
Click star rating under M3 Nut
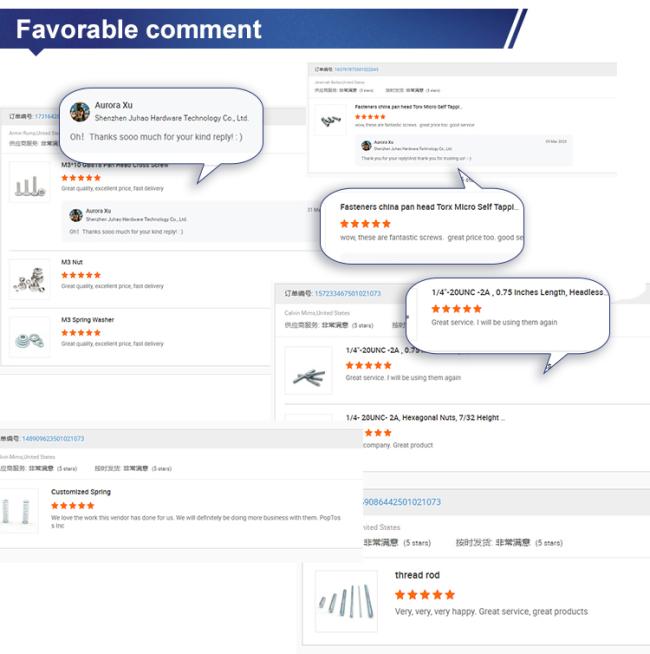coord(81,275)
